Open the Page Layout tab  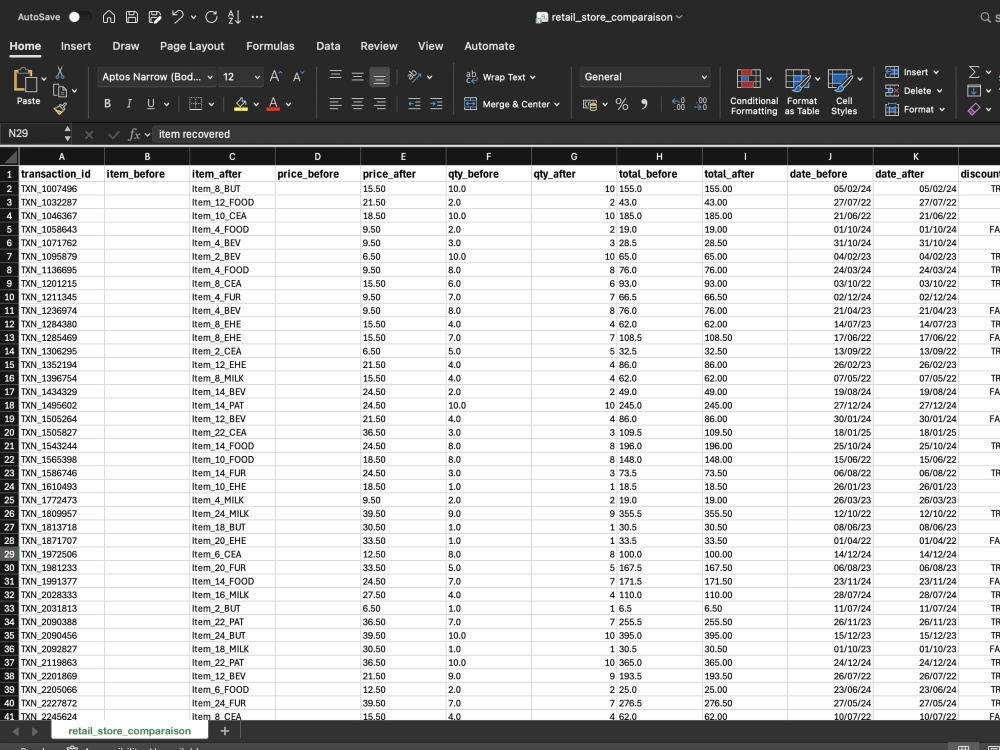point(192,46)
